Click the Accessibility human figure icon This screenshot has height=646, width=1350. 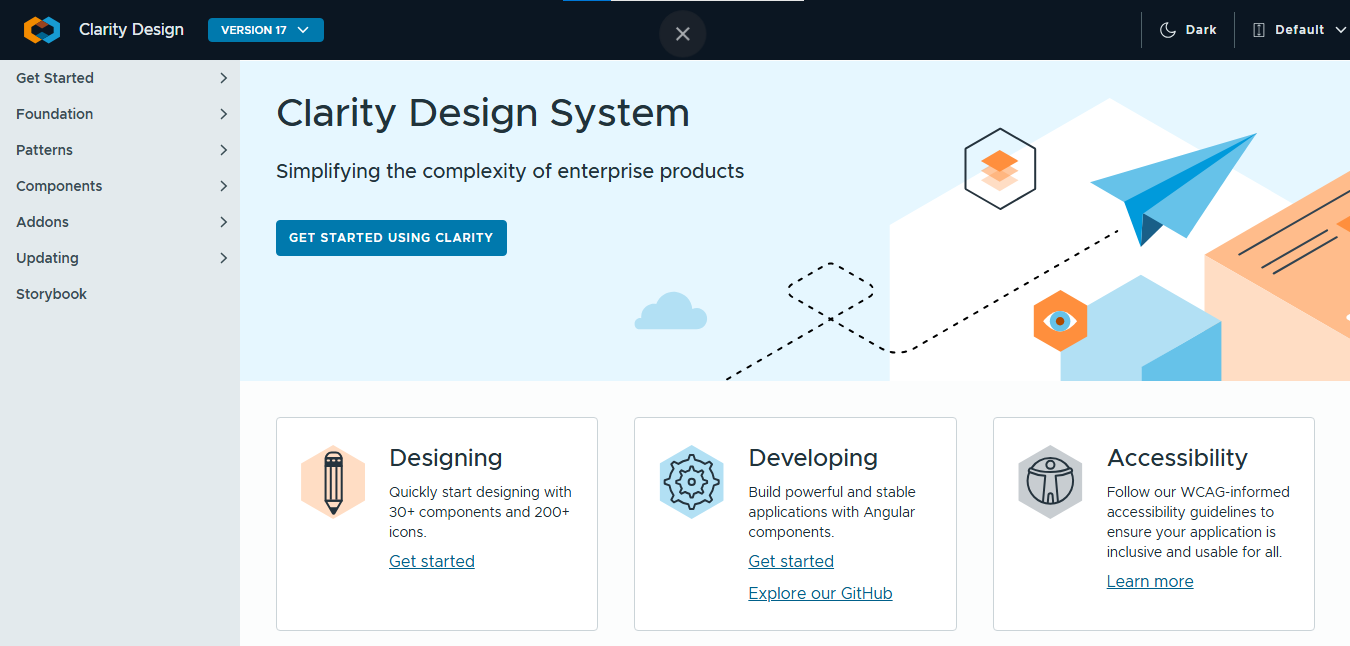click(x=1050, y=482)
